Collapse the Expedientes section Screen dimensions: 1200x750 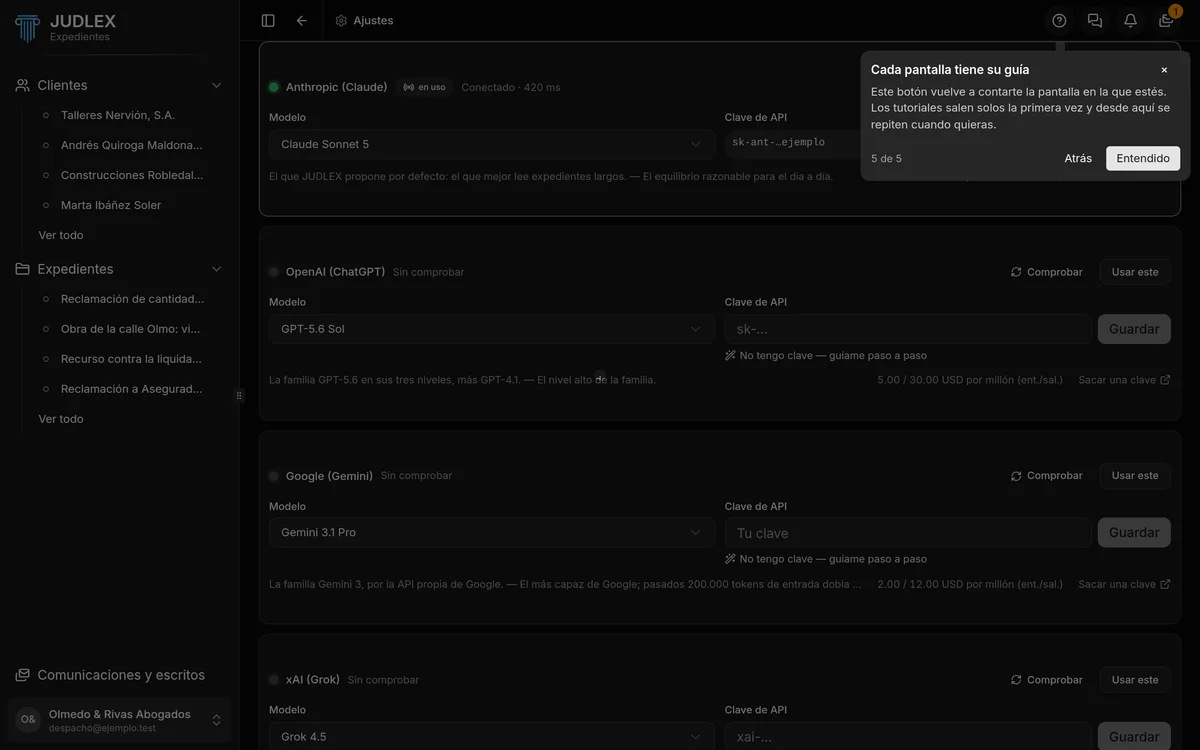(x=216, y=269)
